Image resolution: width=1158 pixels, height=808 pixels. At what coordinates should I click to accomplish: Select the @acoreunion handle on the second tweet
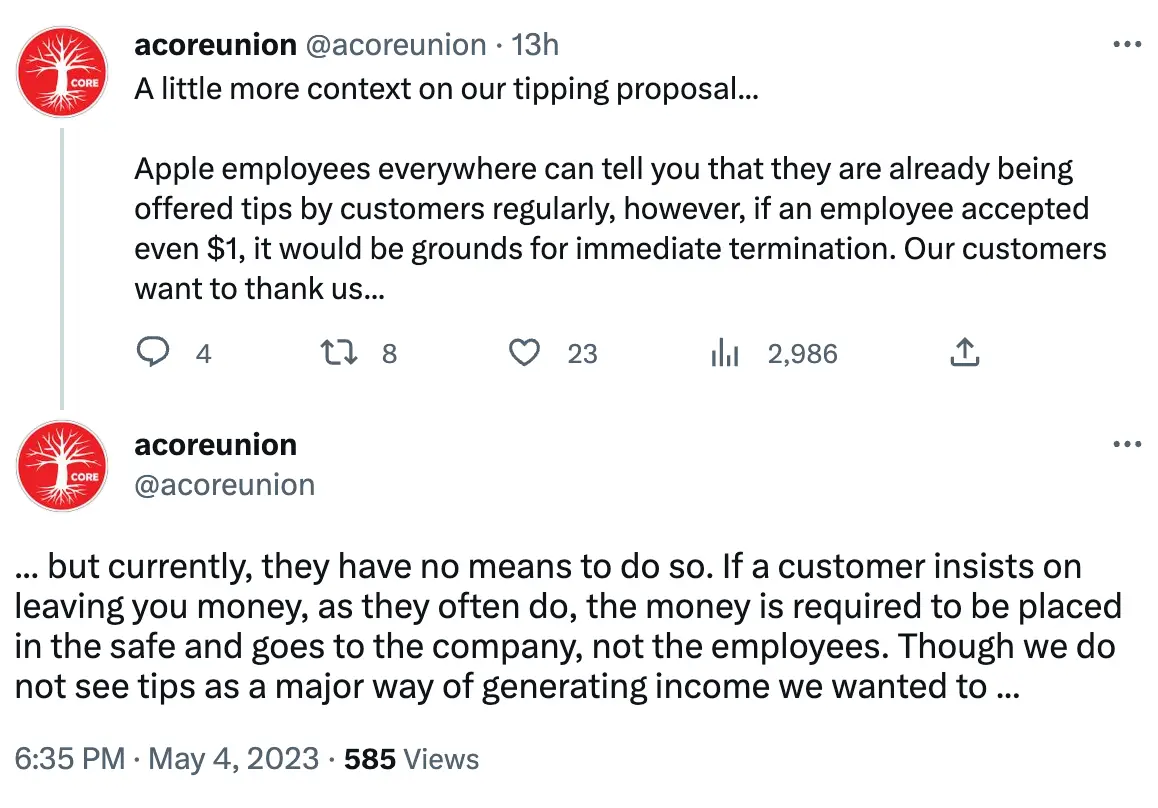[x=222, y=485]
